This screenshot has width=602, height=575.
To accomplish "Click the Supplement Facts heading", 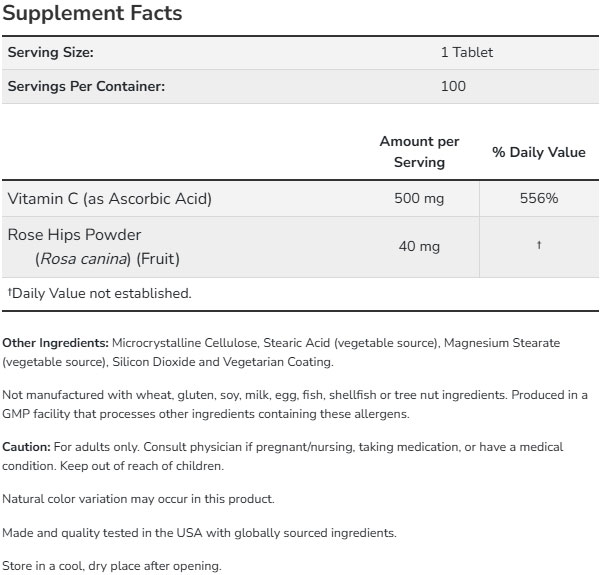I will click(x=93, y=14).
